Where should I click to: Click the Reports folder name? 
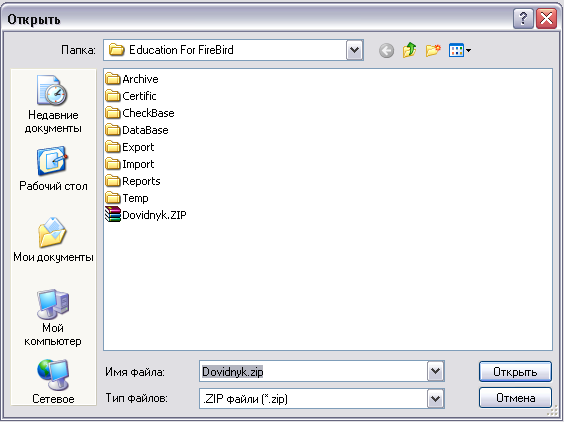(x=141, y=181)
